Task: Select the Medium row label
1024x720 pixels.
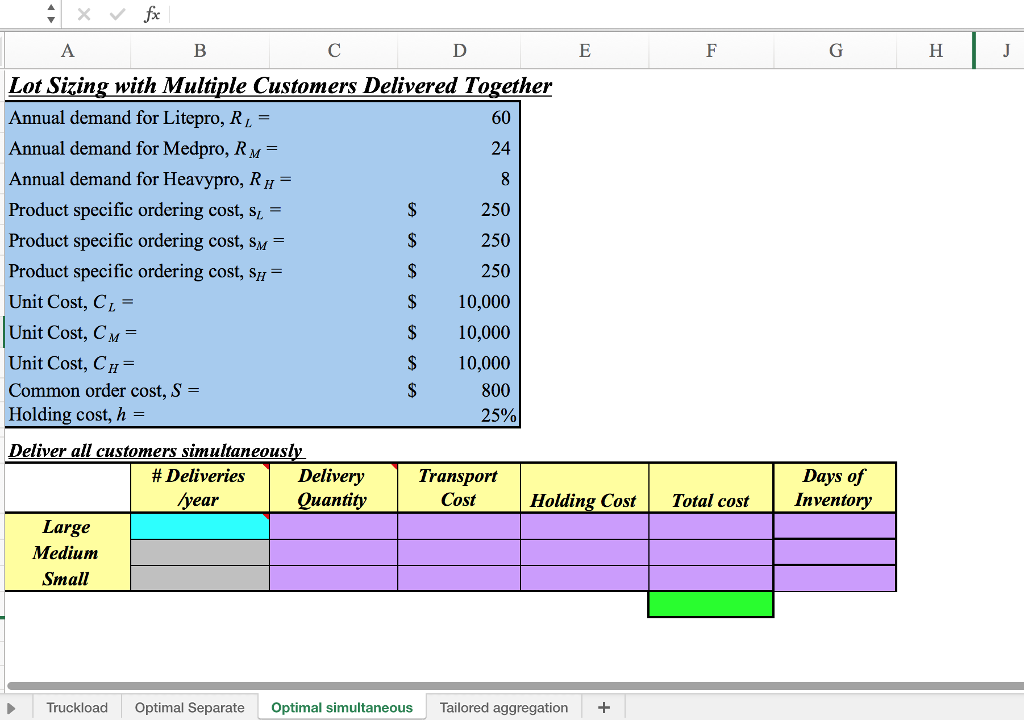Action: (67, 553)
